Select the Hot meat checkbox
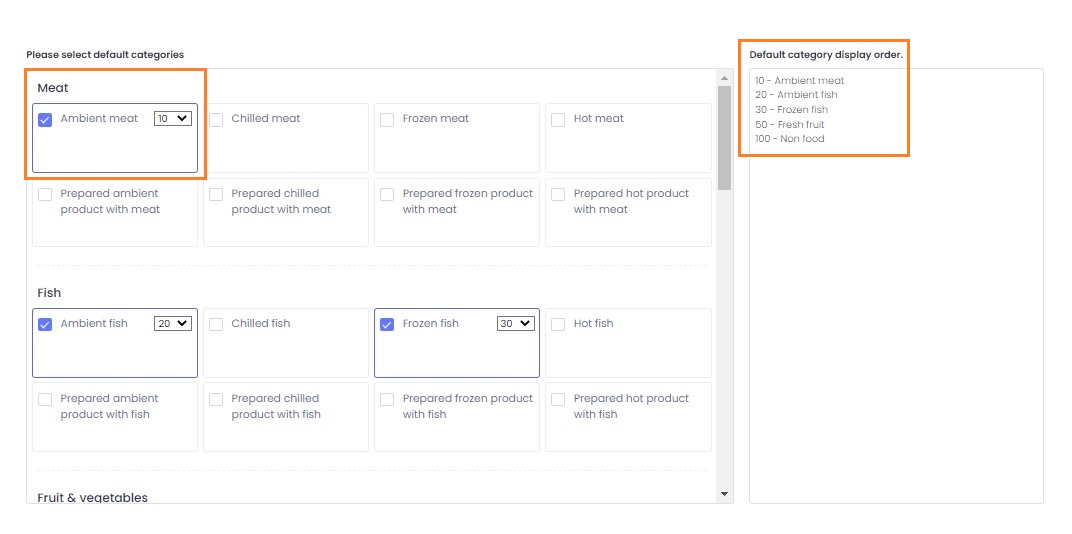This screenshot has height=534, width=1072. (x=558, y=120)
